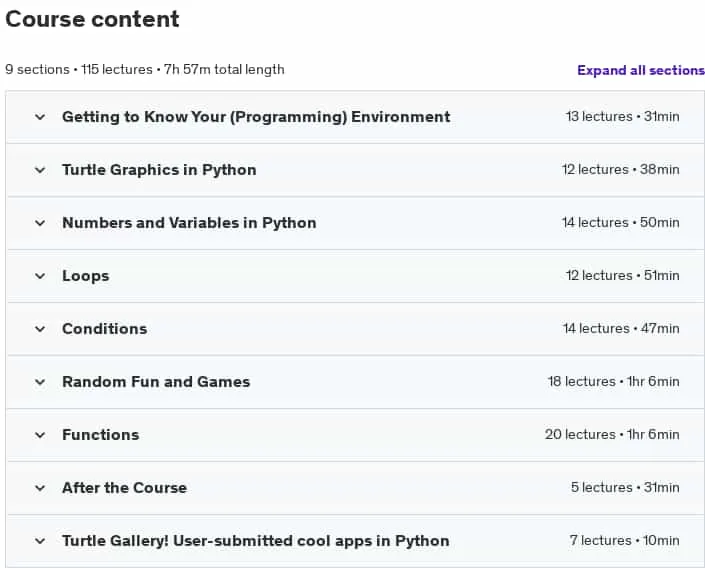705x568 pixels.
Task: Expand Turtle Gallery section chevron
Action: pyautogui.click(x=40, y=541)
